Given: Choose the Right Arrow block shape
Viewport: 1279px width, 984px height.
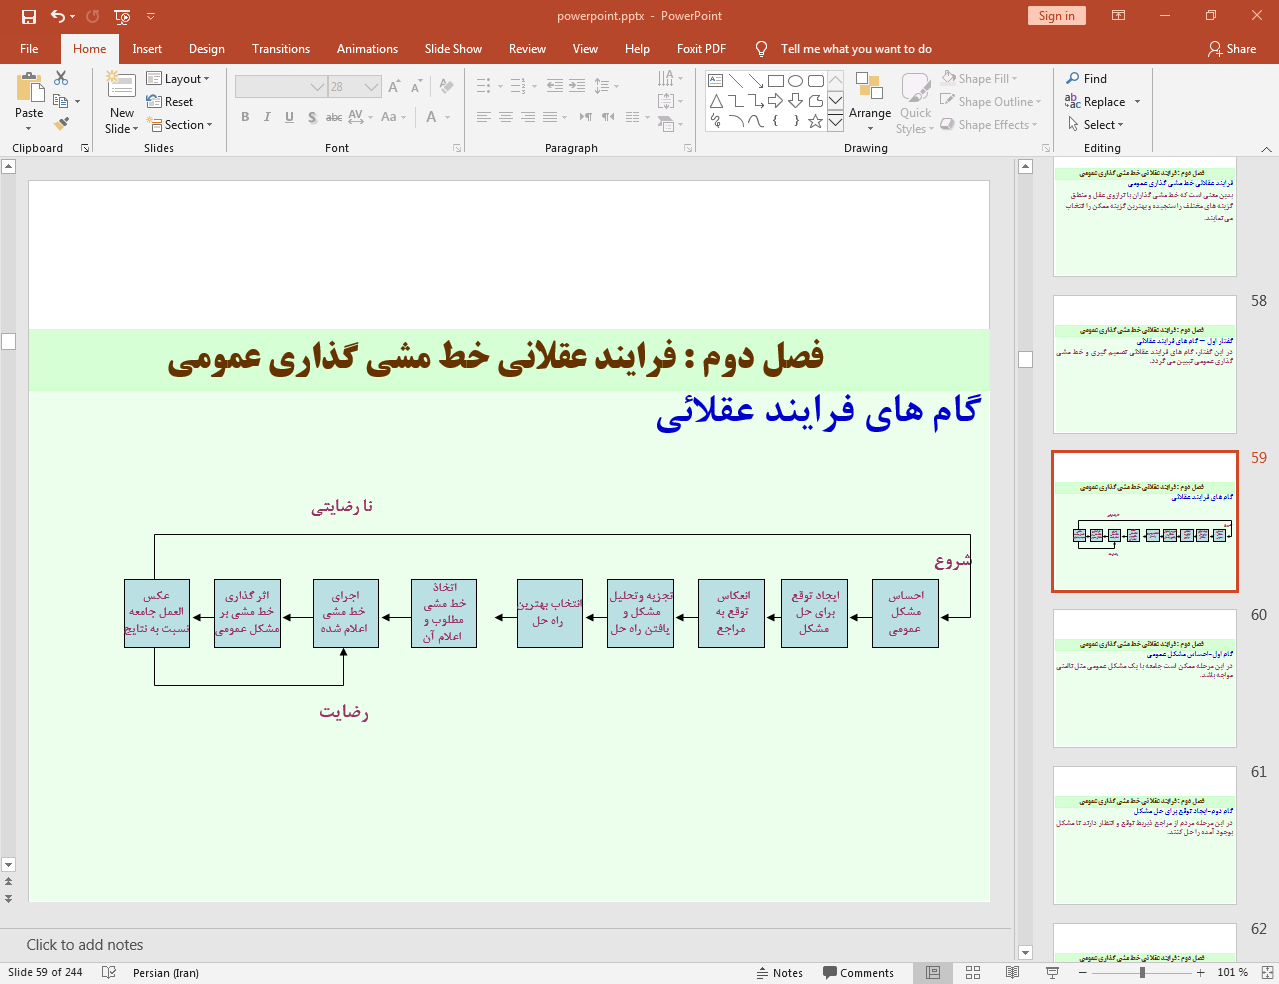Looking at the screenshot, I should coord(776,101).
